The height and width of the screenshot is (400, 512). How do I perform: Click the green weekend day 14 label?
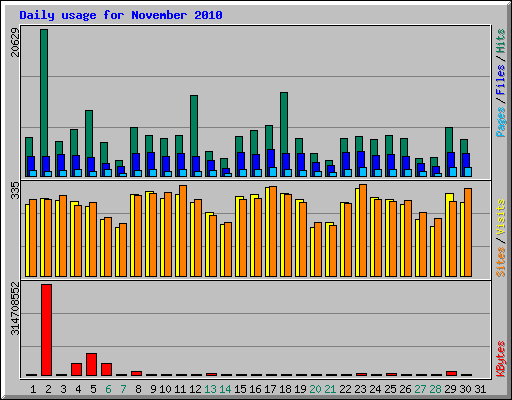pyautogui.click(x=225, y=389)
